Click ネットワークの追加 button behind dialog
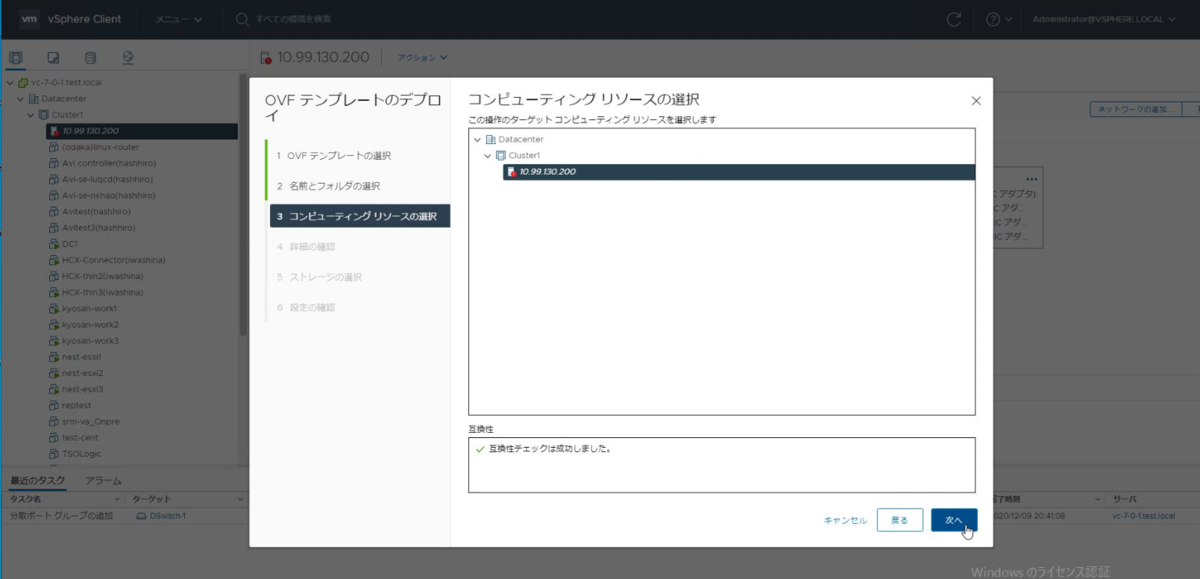The image size is (1200, 579). 1134,109
